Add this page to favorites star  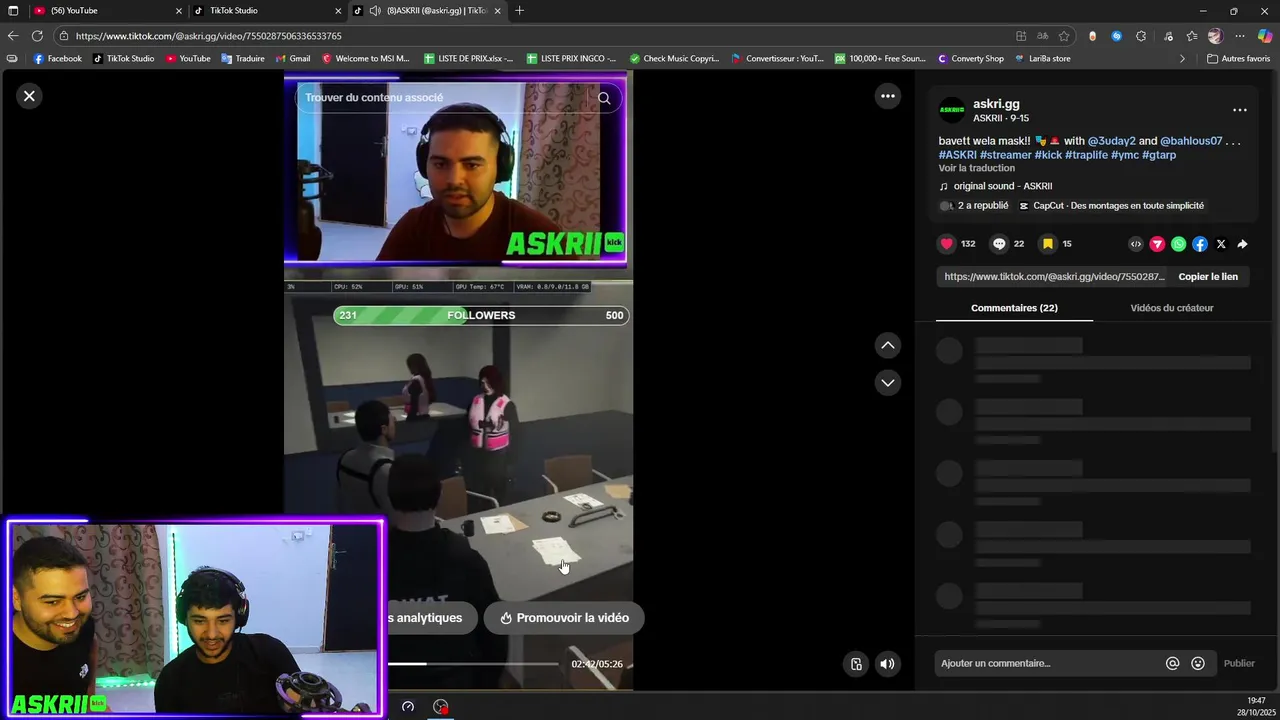point(1064,36)
